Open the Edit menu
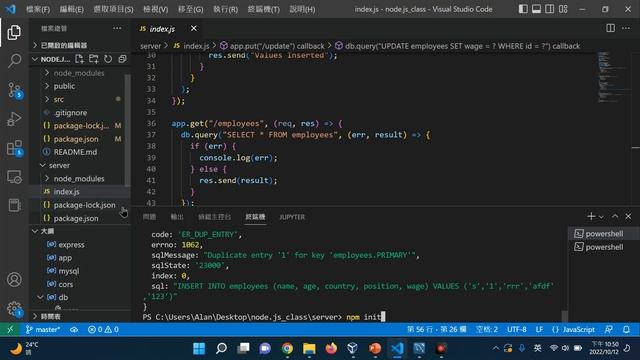Image resolution: width=640 pixels, height=360 pixels. (x=71, y=9)
